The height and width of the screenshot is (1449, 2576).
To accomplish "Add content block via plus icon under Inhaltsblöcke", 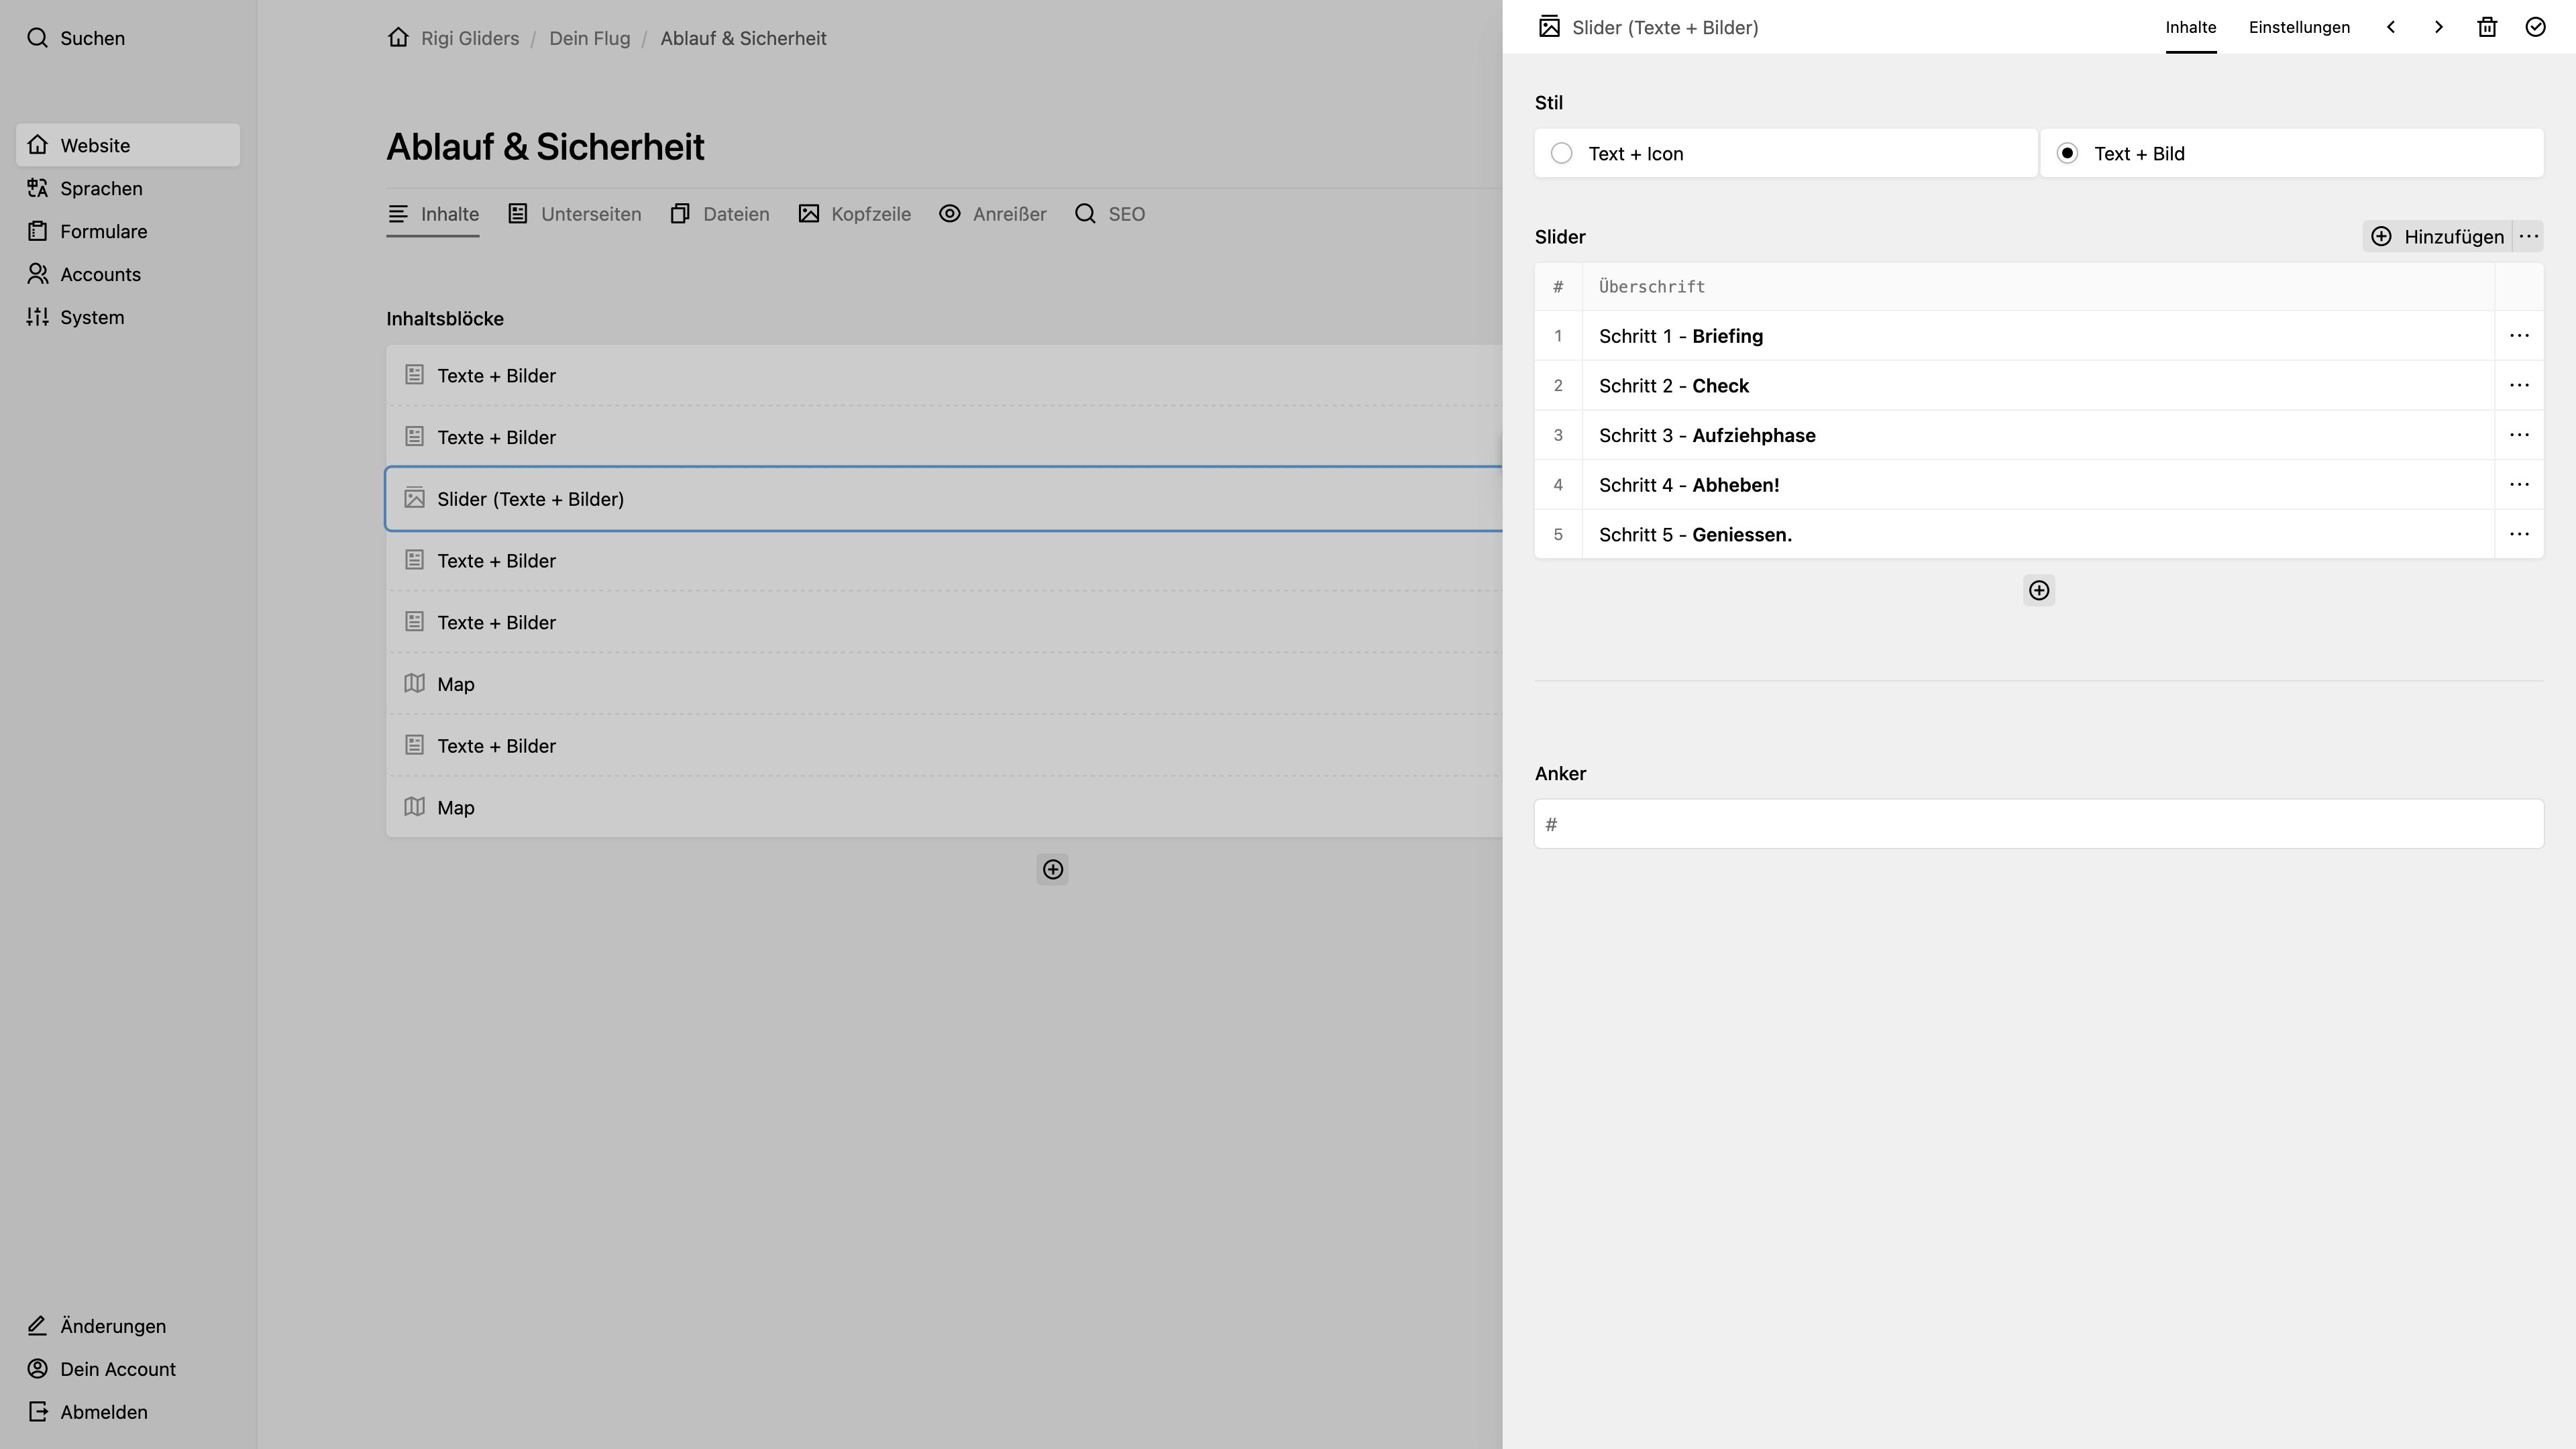I will [1053, 870].
